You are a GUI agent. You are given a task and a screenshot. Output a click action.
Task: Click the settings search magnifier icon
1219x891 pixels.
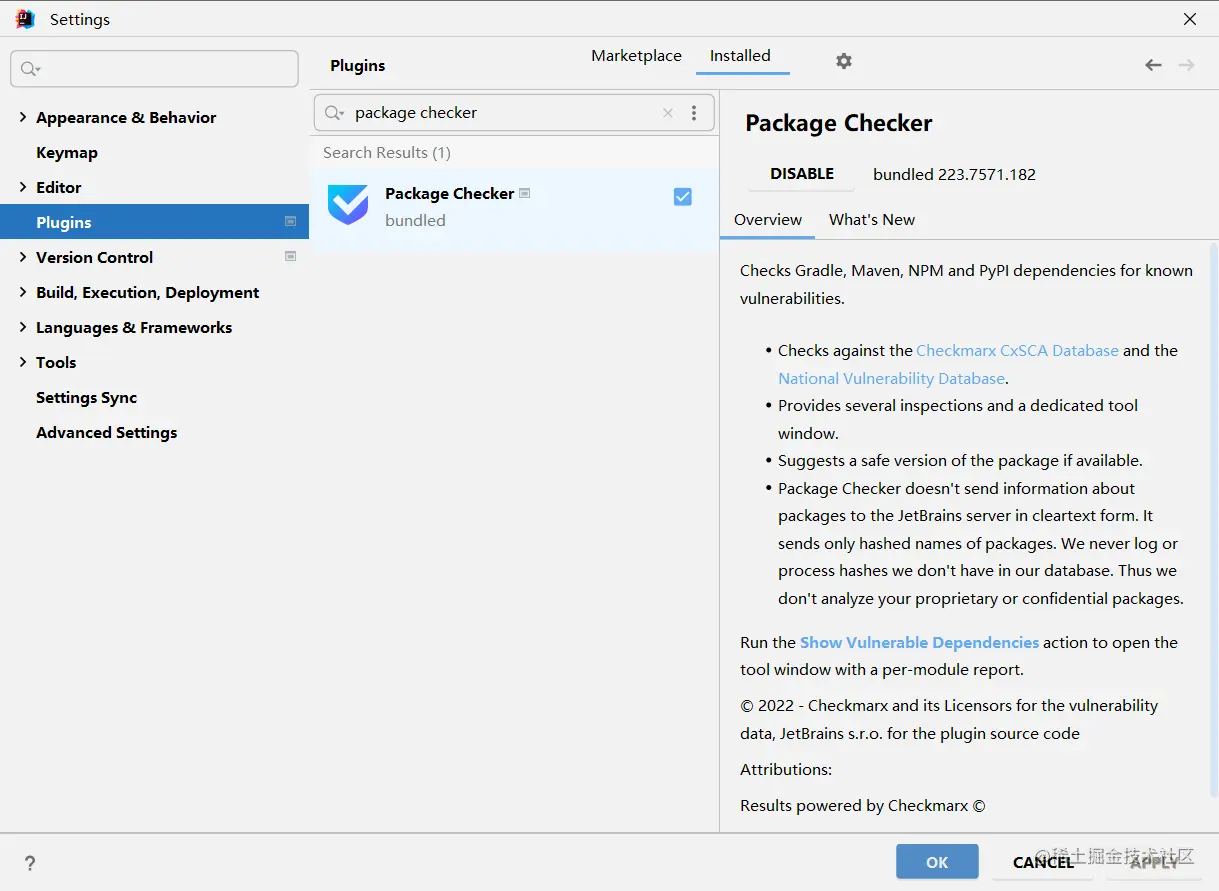pyautogui.click(x=30, y=69)
